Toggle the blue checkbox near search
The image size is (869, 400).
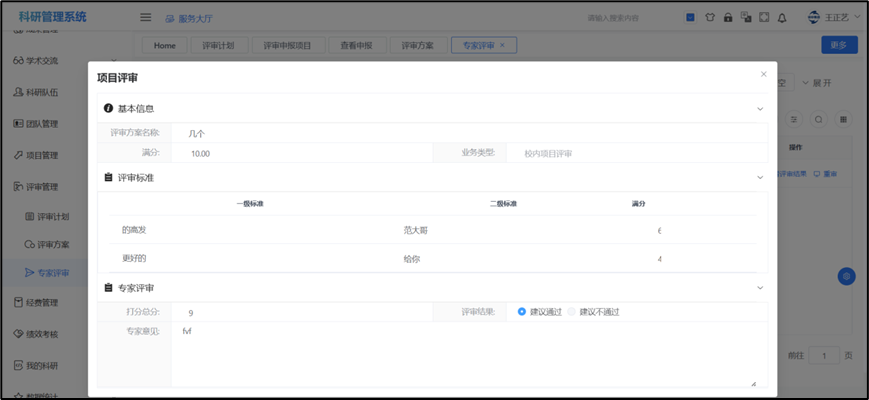click(x=691, y=17)
